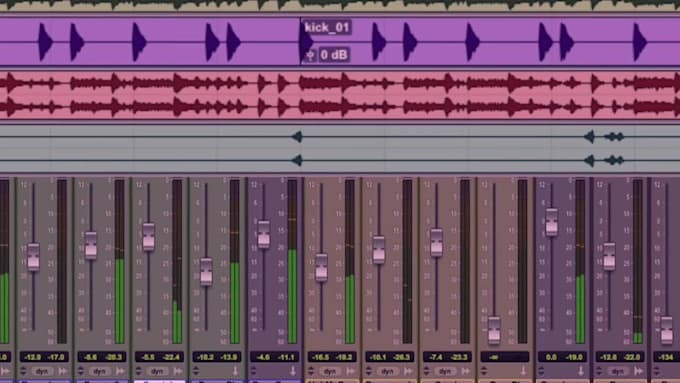The height and width of the screenshot is (383, 680).
Task: Click the -11.1 peak level readout
Action: pos(286,357)
